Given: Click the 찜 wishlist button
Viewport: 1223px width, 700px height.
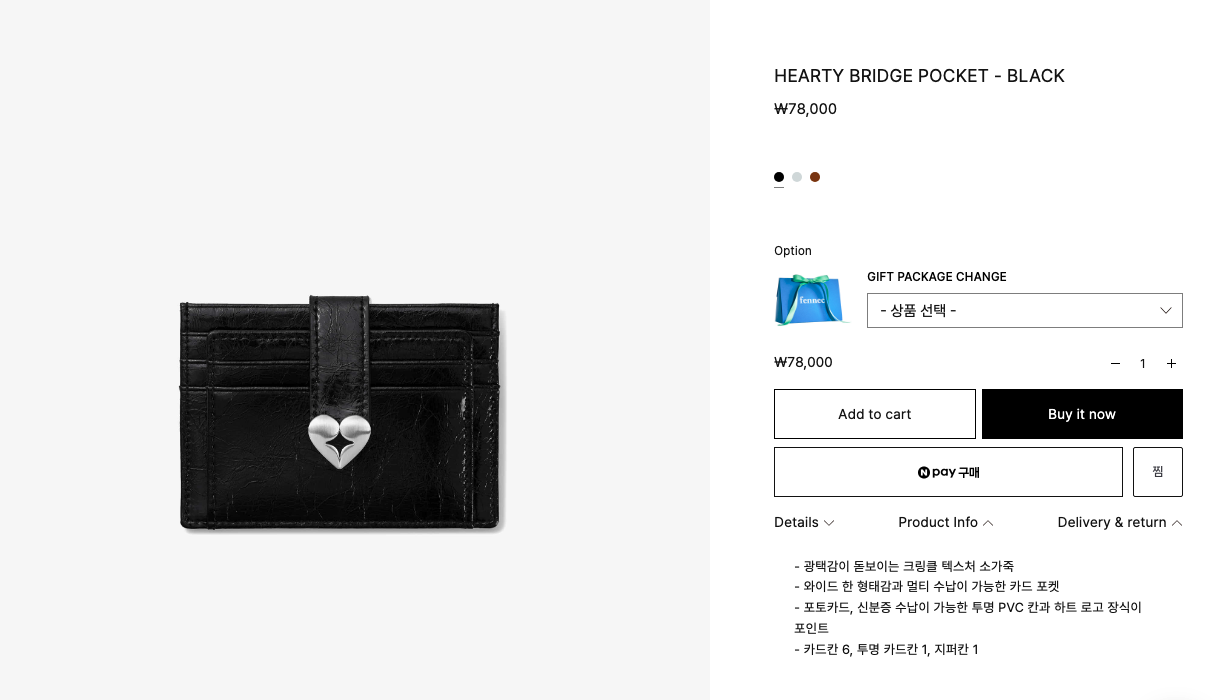Looking at the screenshot, I should [x=1158, y=472].
